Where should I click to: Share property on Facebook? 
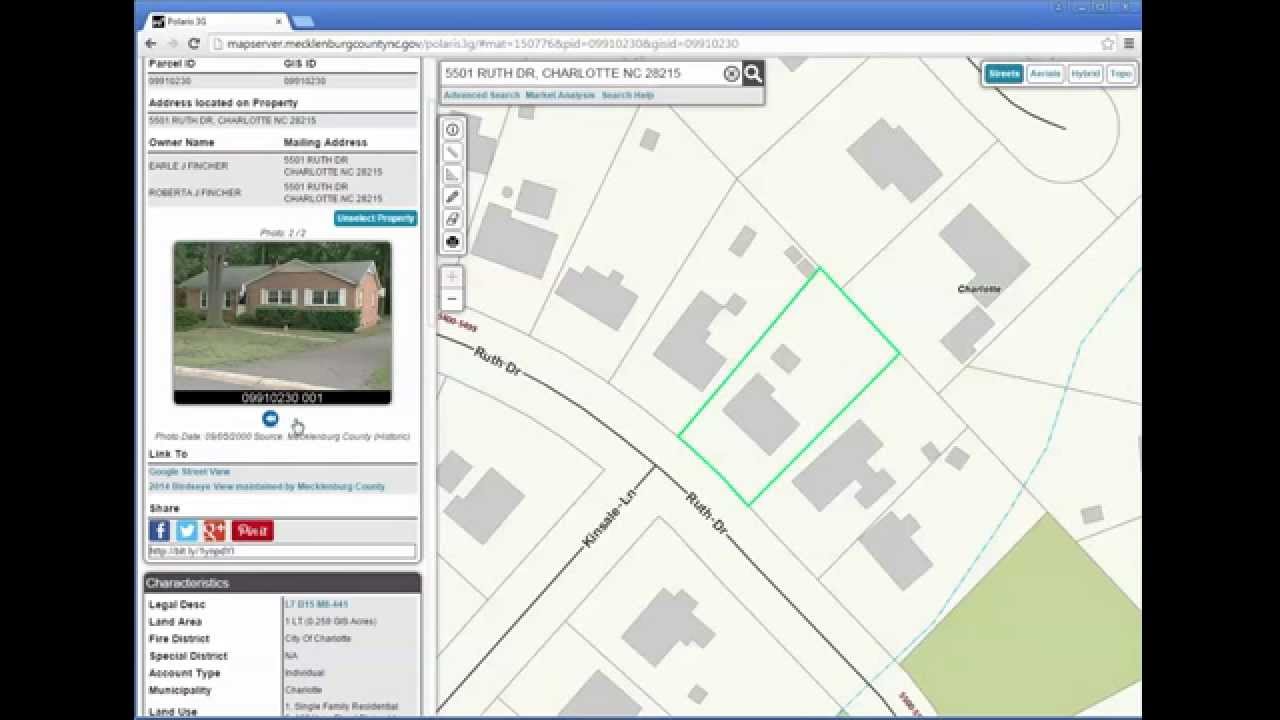(159, 530)
